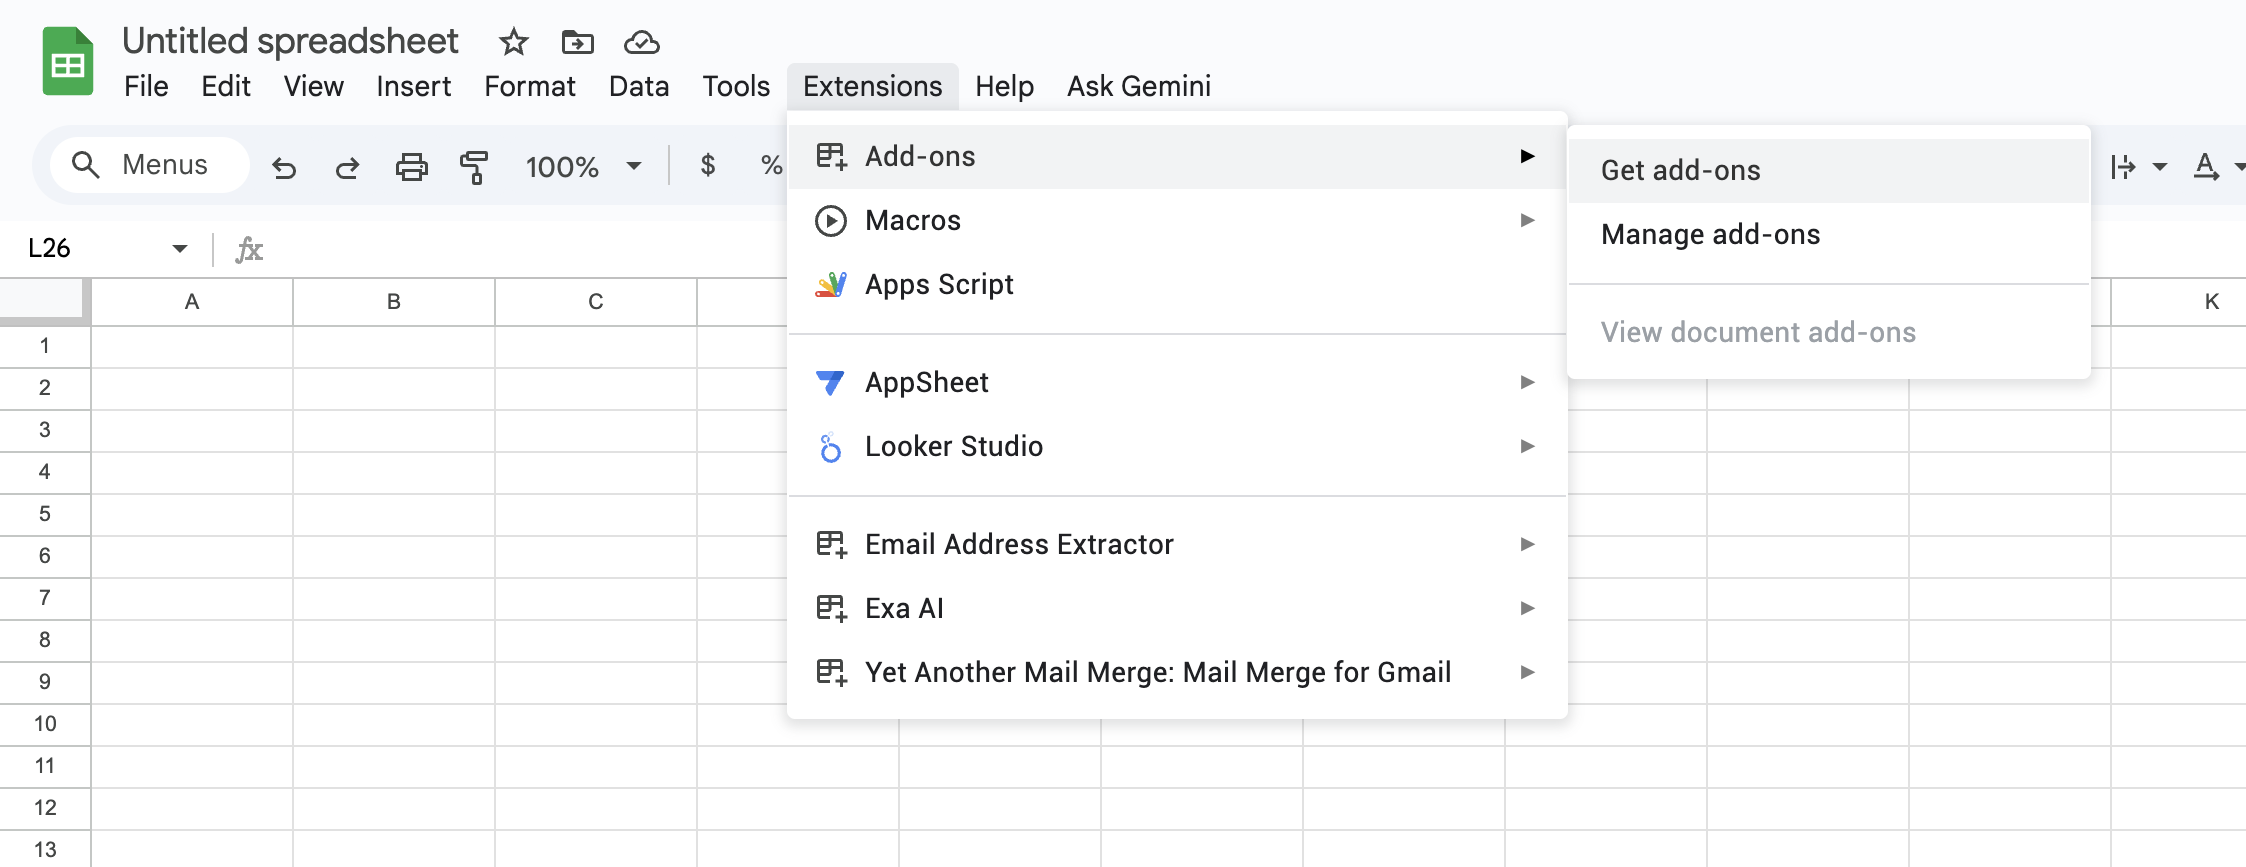Viewport: 2246px width, 867px height.
Task: Activate the paint format roller tool
Action: tap(474, 167)
